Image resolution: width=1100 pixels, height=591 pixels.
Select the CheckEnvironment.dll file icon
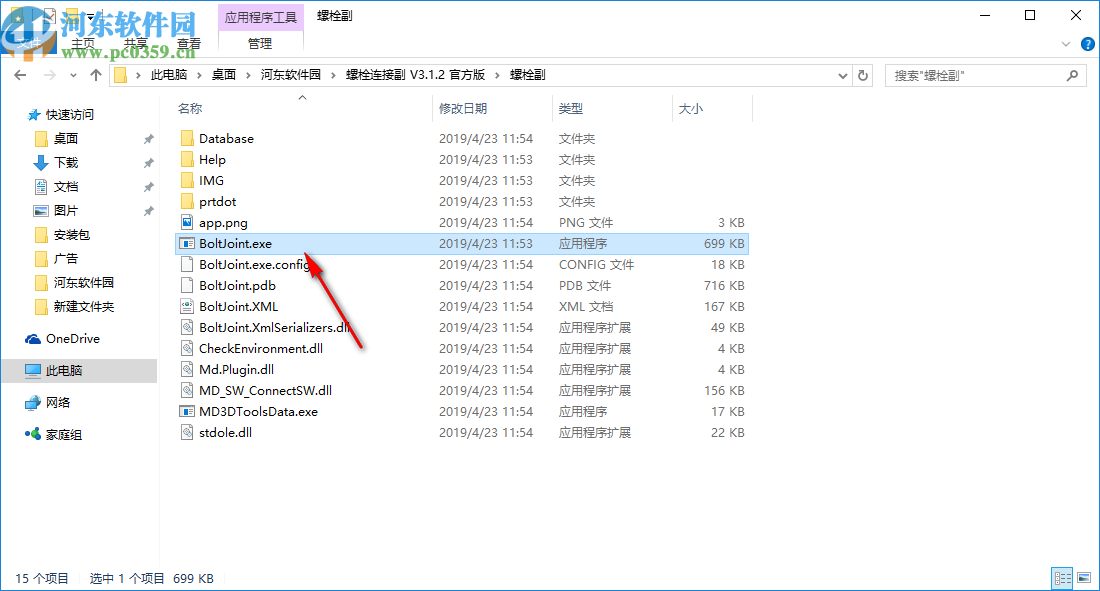coord(187,349)
